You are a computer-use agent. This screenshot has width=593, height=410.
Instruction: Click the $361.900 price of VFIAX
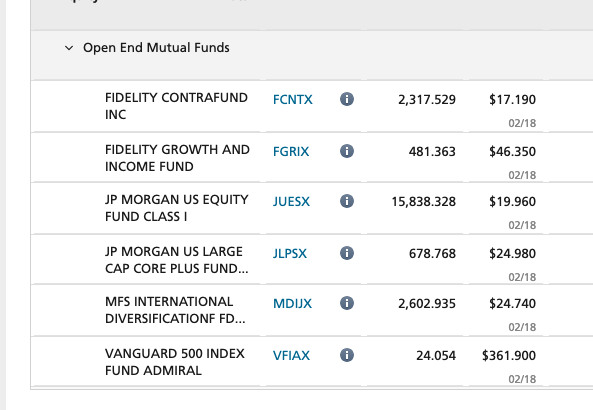pyautogui.click(x=509, y=356)
